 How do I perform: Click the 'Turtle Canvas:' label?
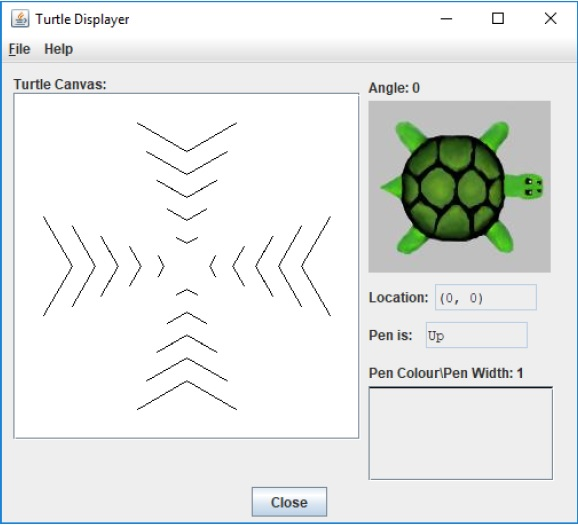coord(60,84)
